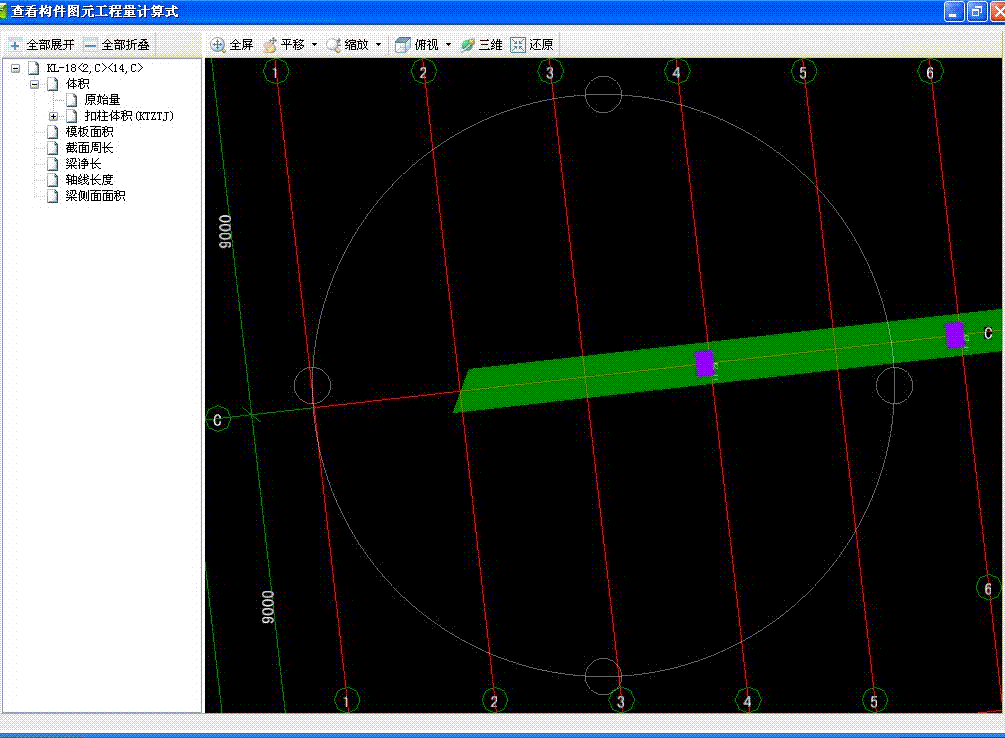Select the 扣柱体积(KTZTJ) tree item

[x=129, y=116]
